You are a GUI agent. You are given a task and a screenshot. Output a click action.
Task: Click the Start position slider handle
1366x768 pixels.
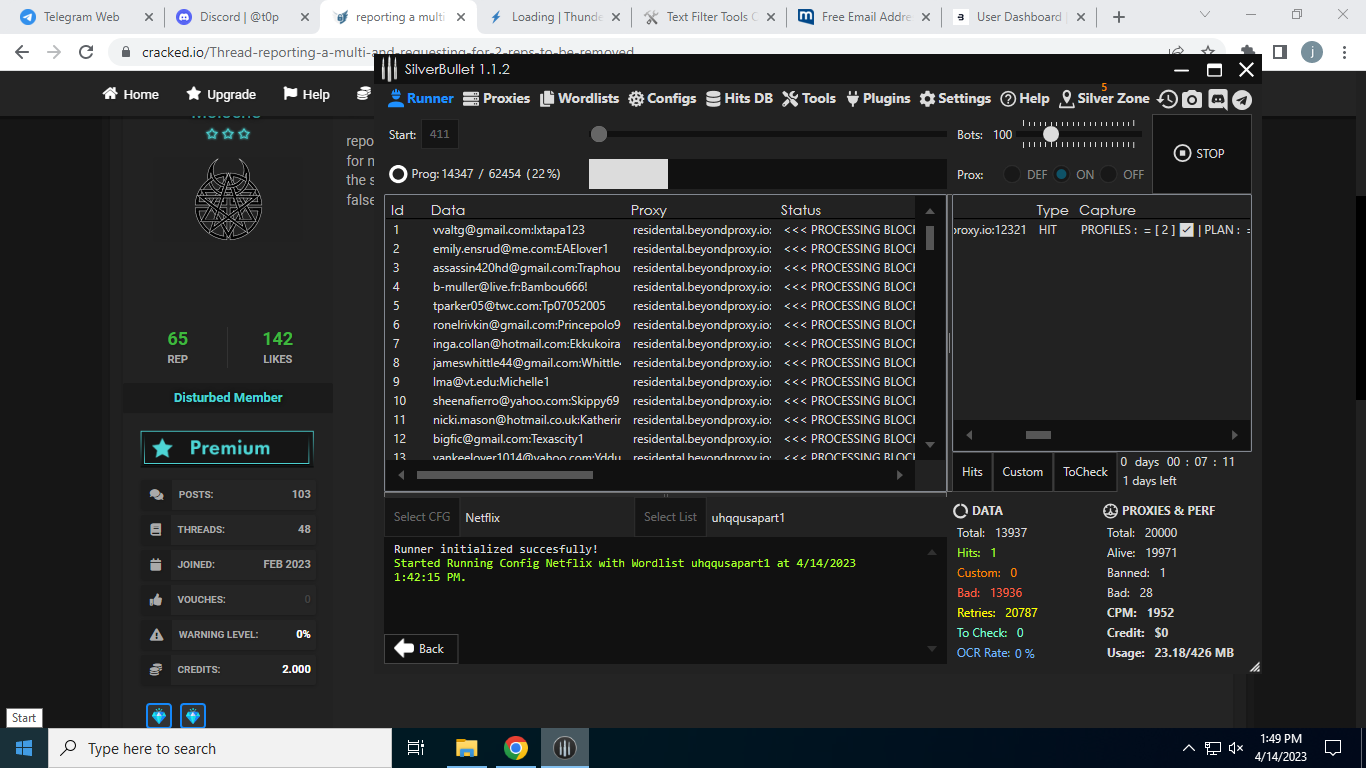598,134
